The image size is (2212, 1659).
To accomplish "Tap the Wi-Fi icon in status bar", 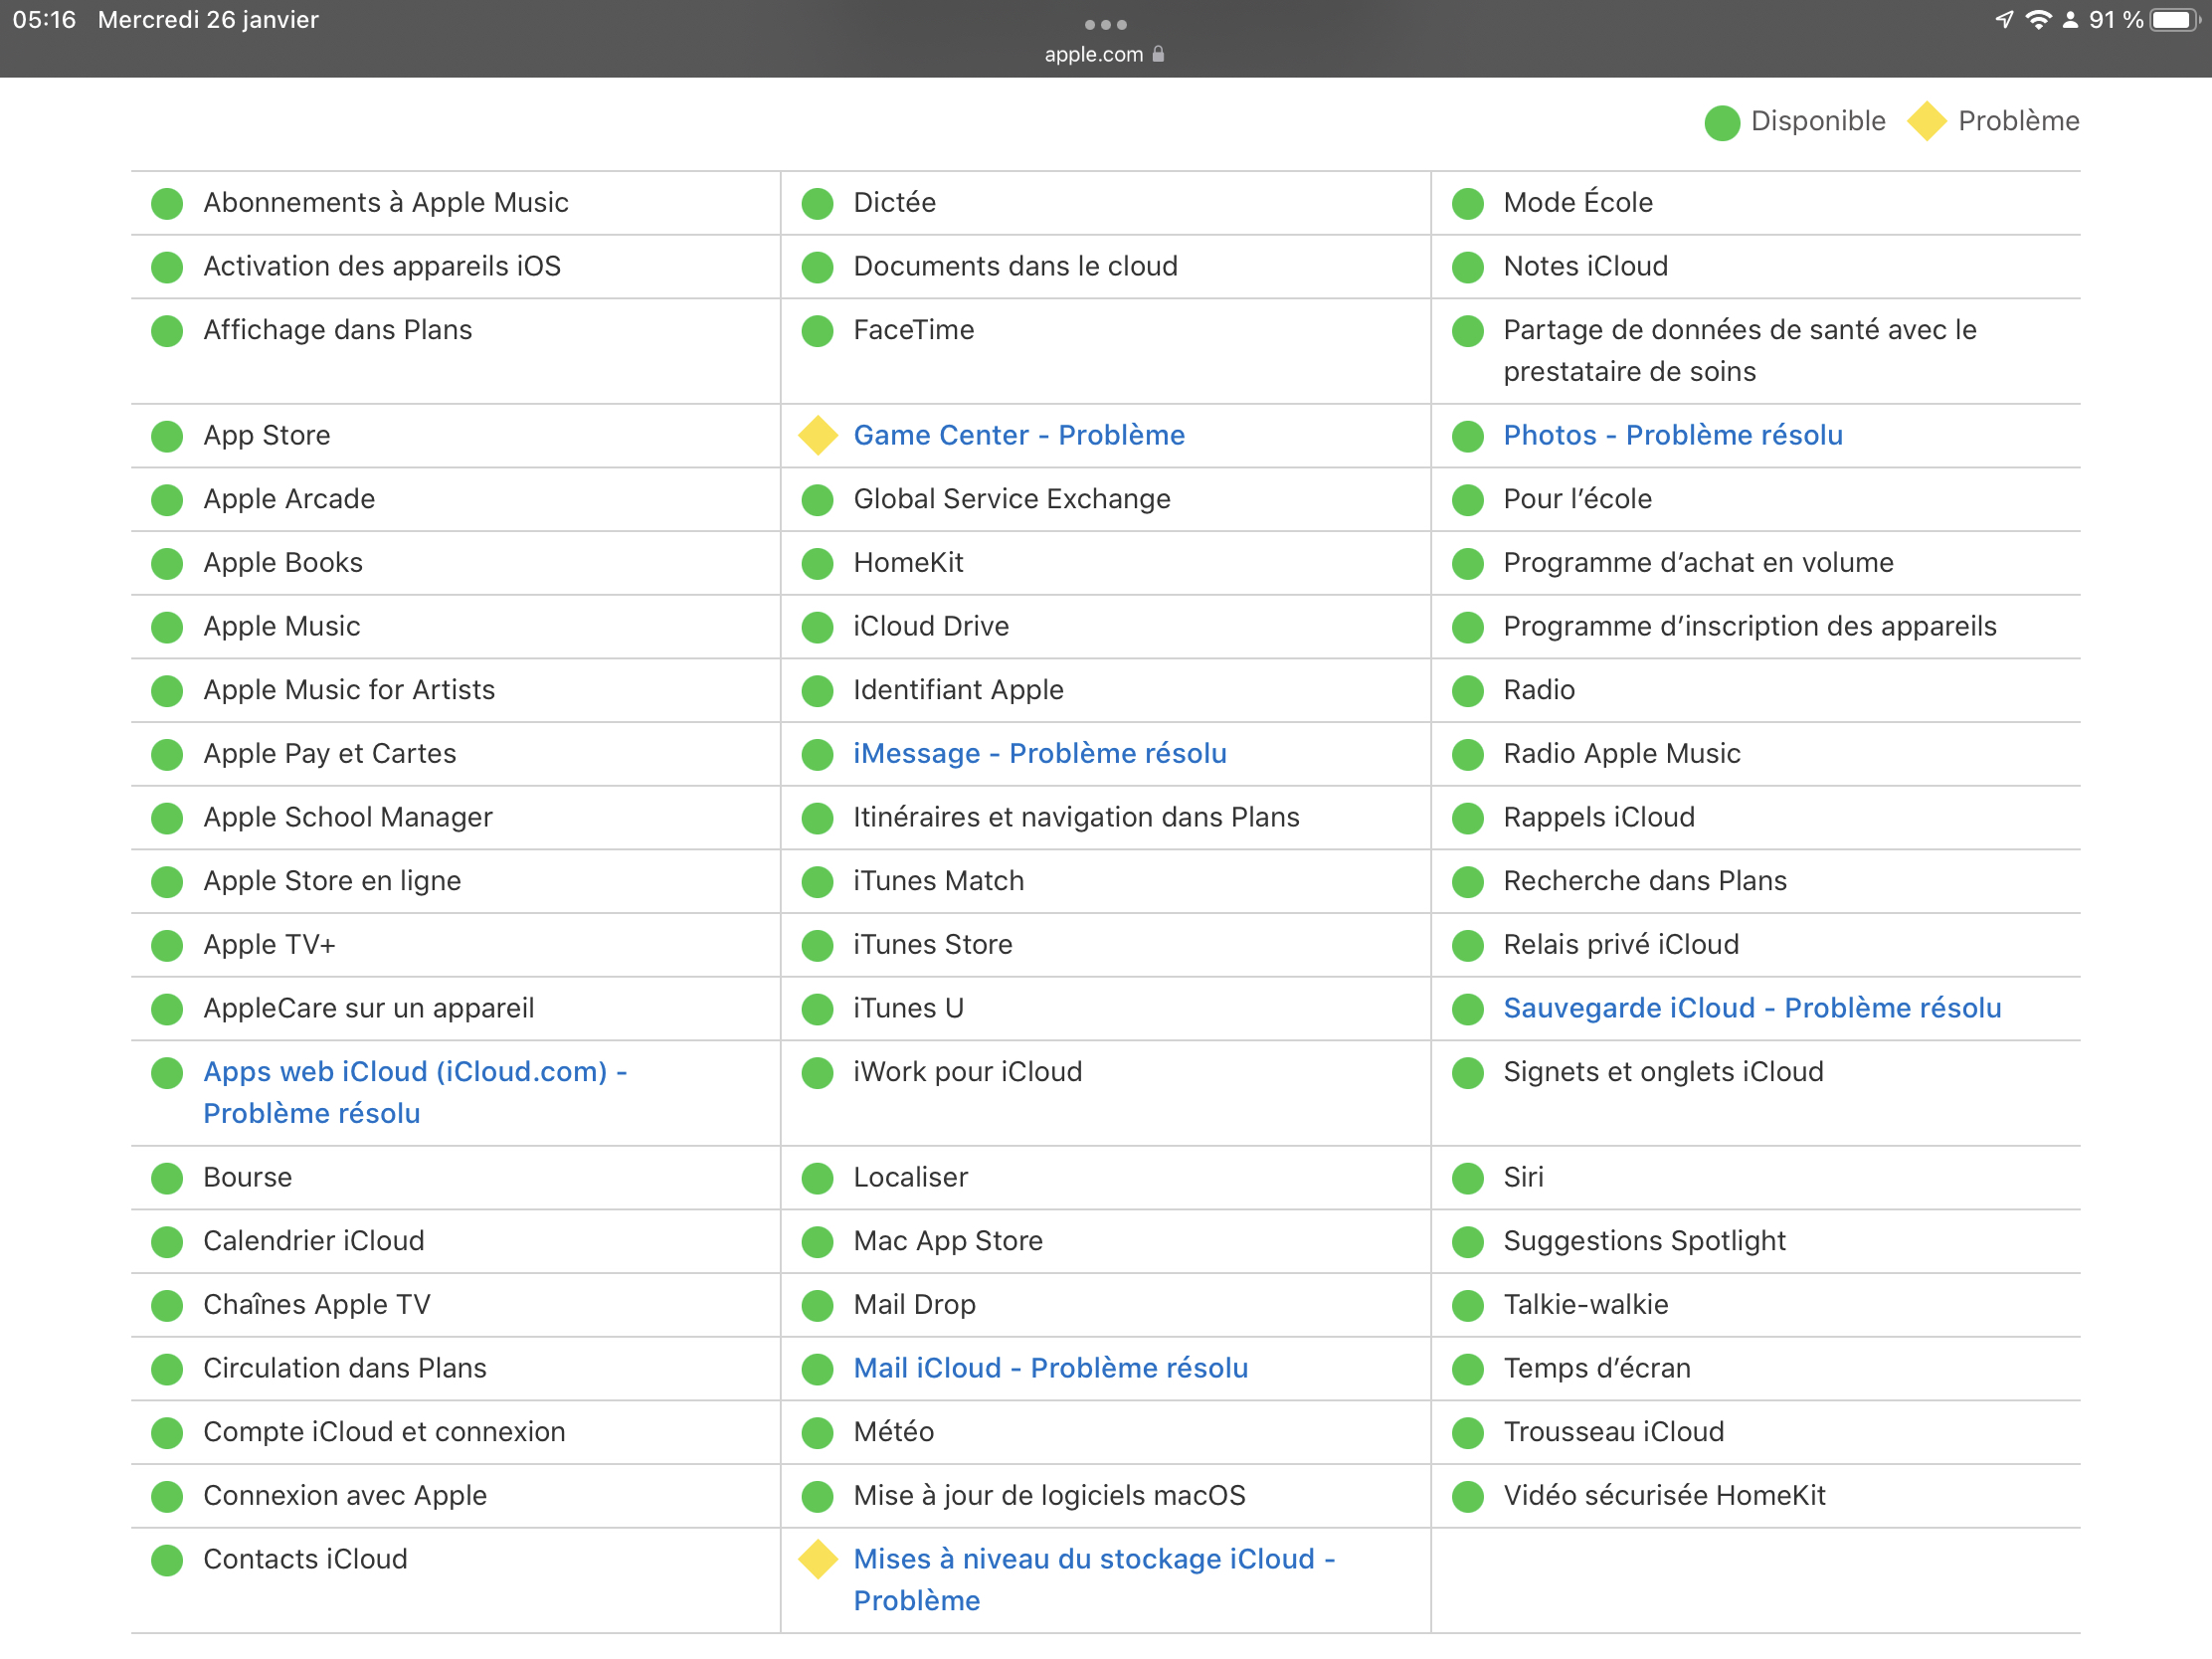I will click(x=2037, y=20).
